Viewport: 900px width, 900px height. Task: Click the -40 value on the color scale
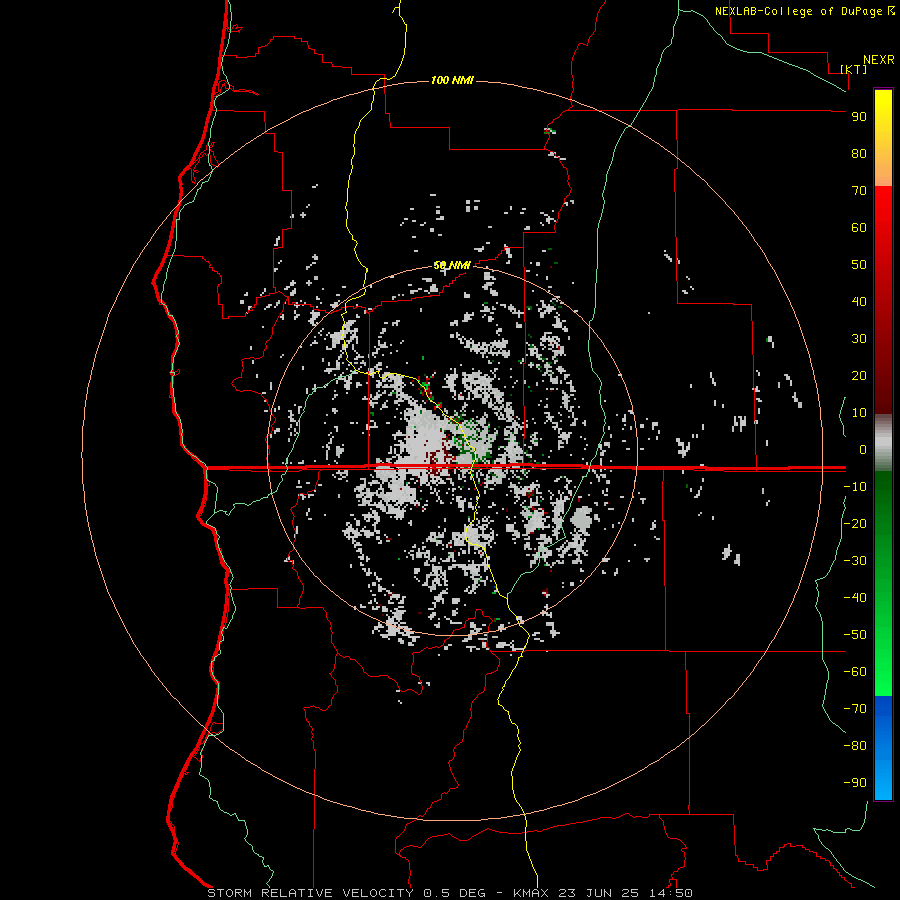(855, 598)
